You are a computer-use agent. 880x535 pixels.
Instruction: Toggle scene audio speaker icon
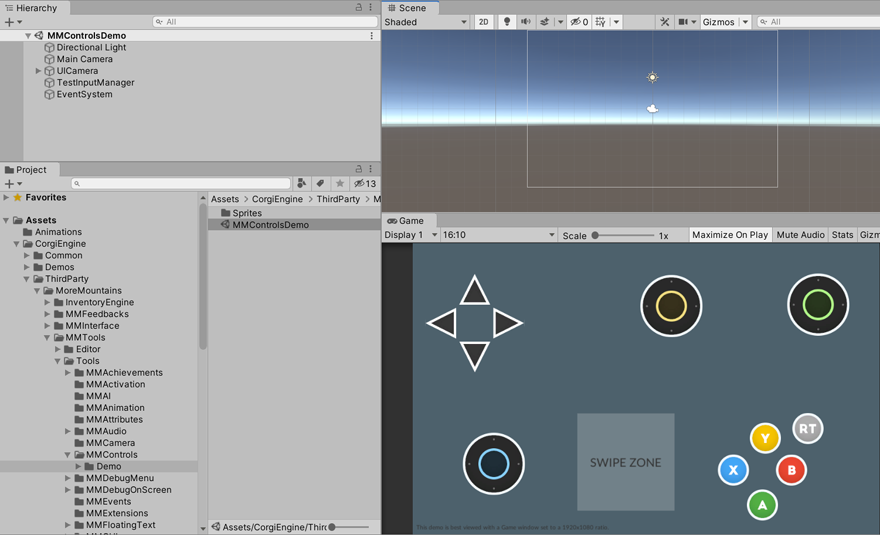tap(526, 22)
